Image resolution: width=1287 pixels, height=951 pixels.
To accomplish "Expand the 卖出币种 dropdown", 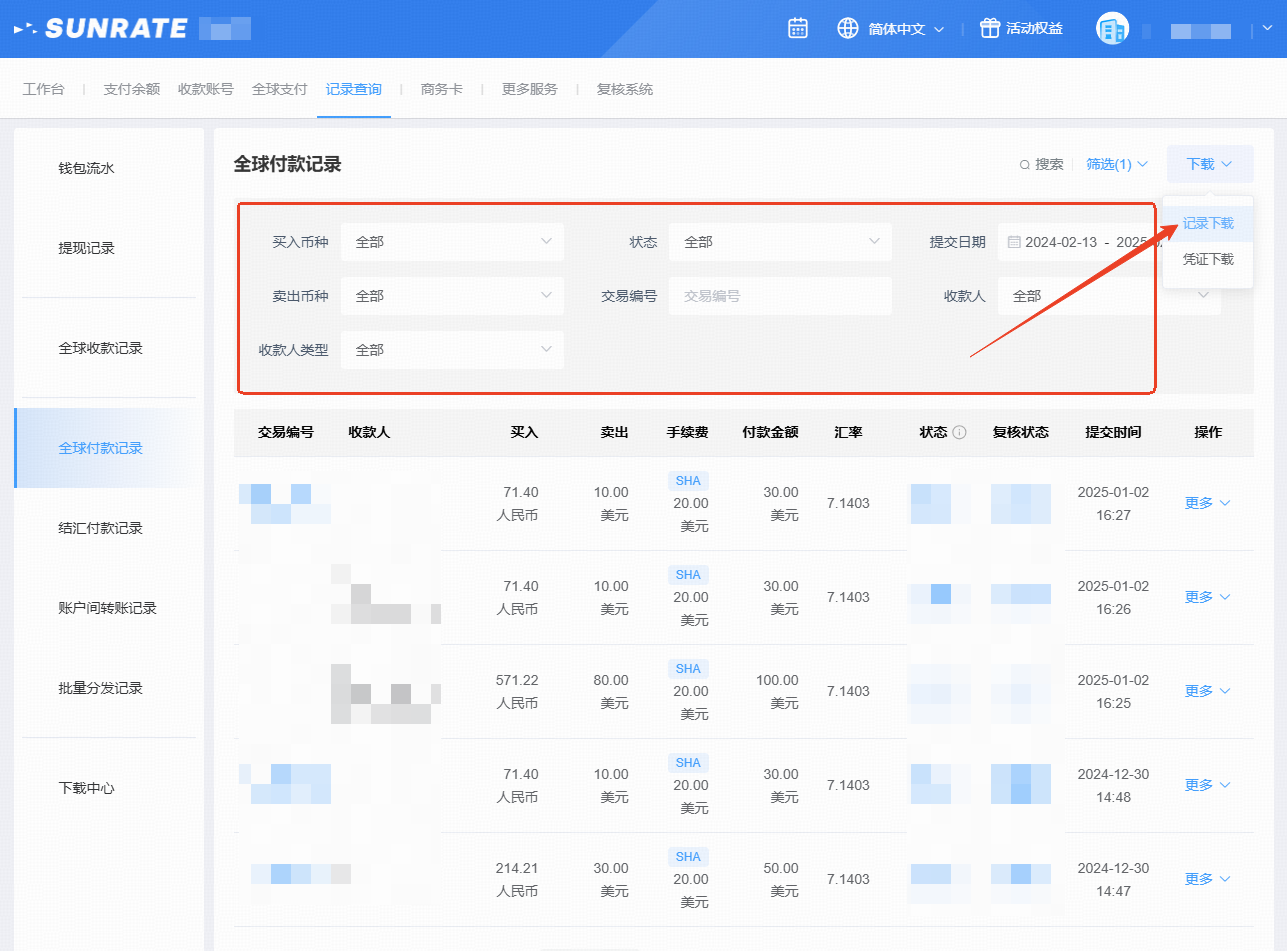I will coord(452,296).
